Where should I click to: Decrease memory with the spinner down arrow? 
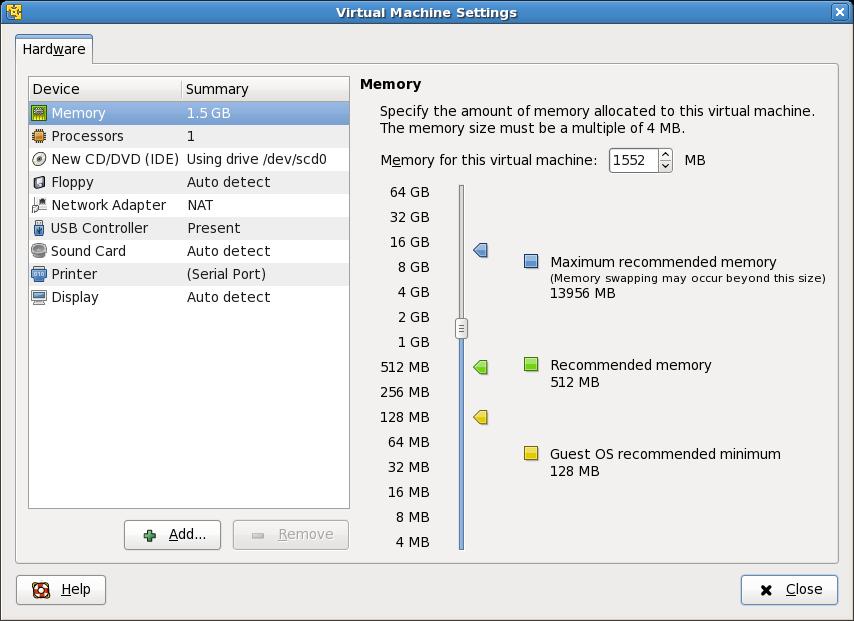666,166
